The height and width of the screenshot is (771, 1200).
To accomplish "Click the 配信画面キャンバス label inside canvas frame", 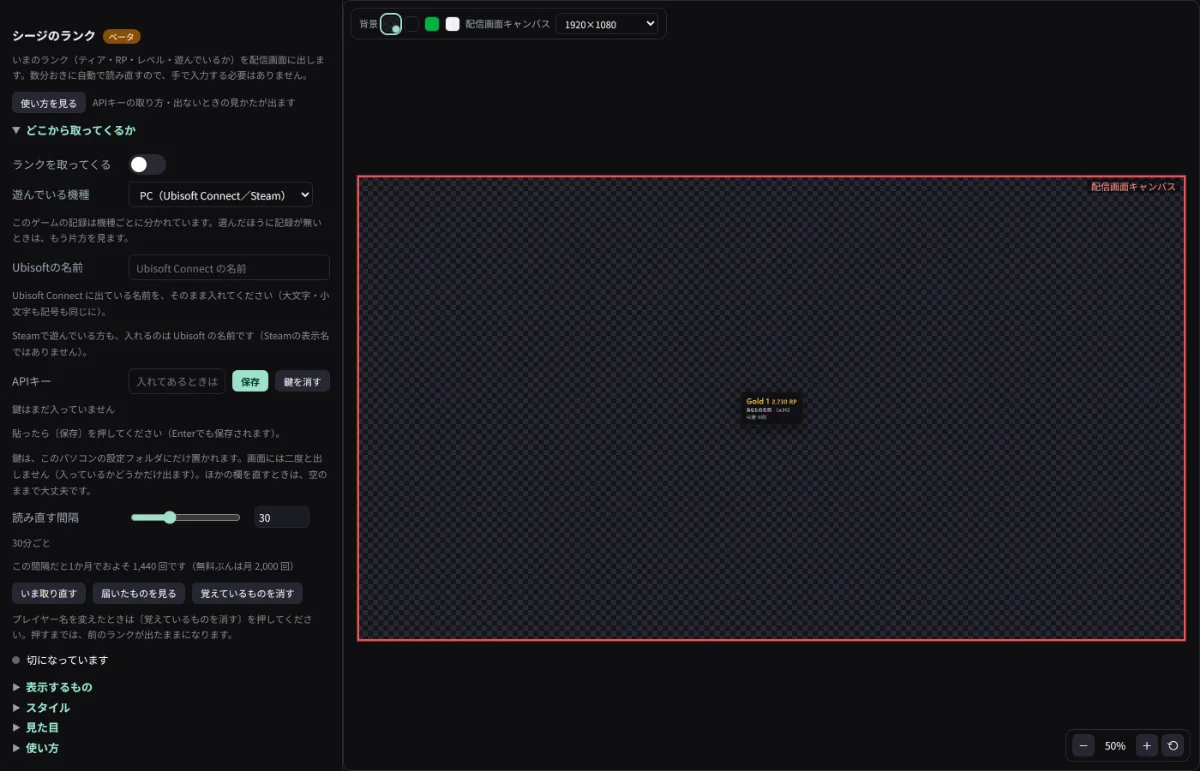I will (x=1133, y=187).
